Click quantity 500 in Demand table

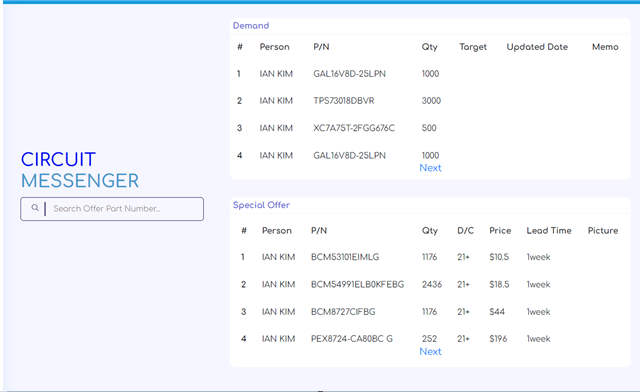point(429,128)
